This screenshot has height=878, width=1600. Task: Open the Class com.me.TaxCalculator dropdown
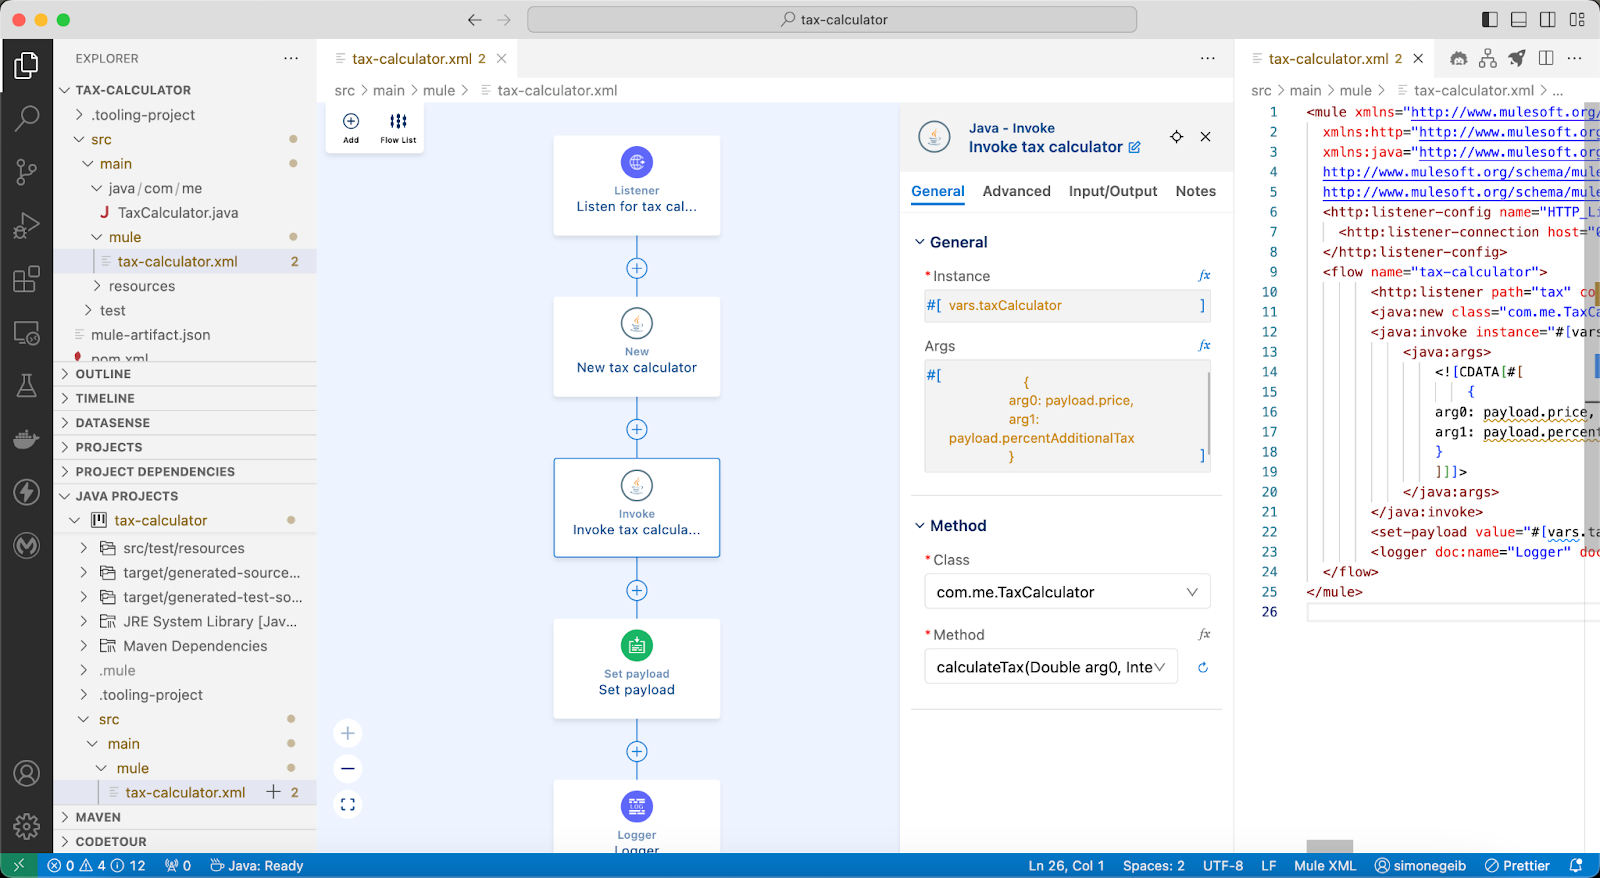click(1067, 592)
